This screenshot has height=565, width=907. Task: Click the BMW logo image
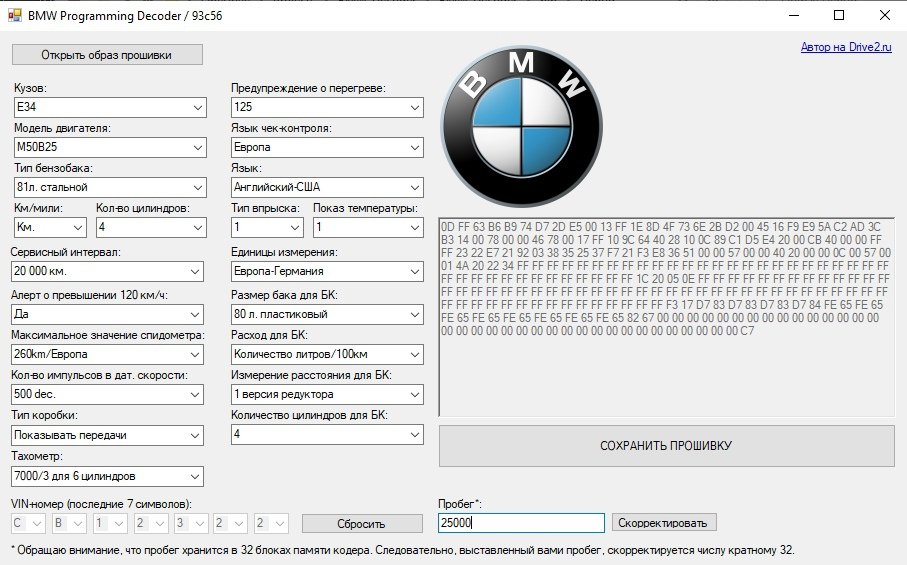(521, 125)
